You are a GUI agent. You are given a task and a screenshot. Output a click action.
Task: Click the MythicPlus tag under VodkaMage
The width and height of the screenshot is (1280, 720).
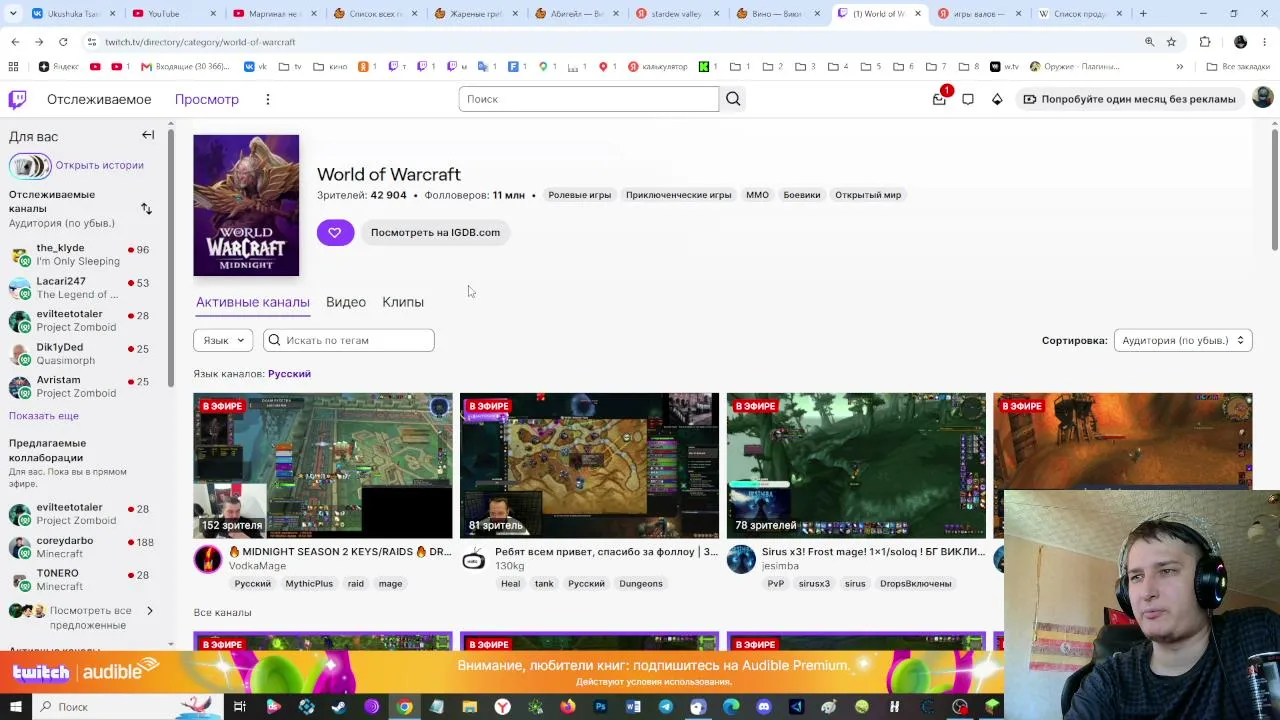tap(309, 584)
